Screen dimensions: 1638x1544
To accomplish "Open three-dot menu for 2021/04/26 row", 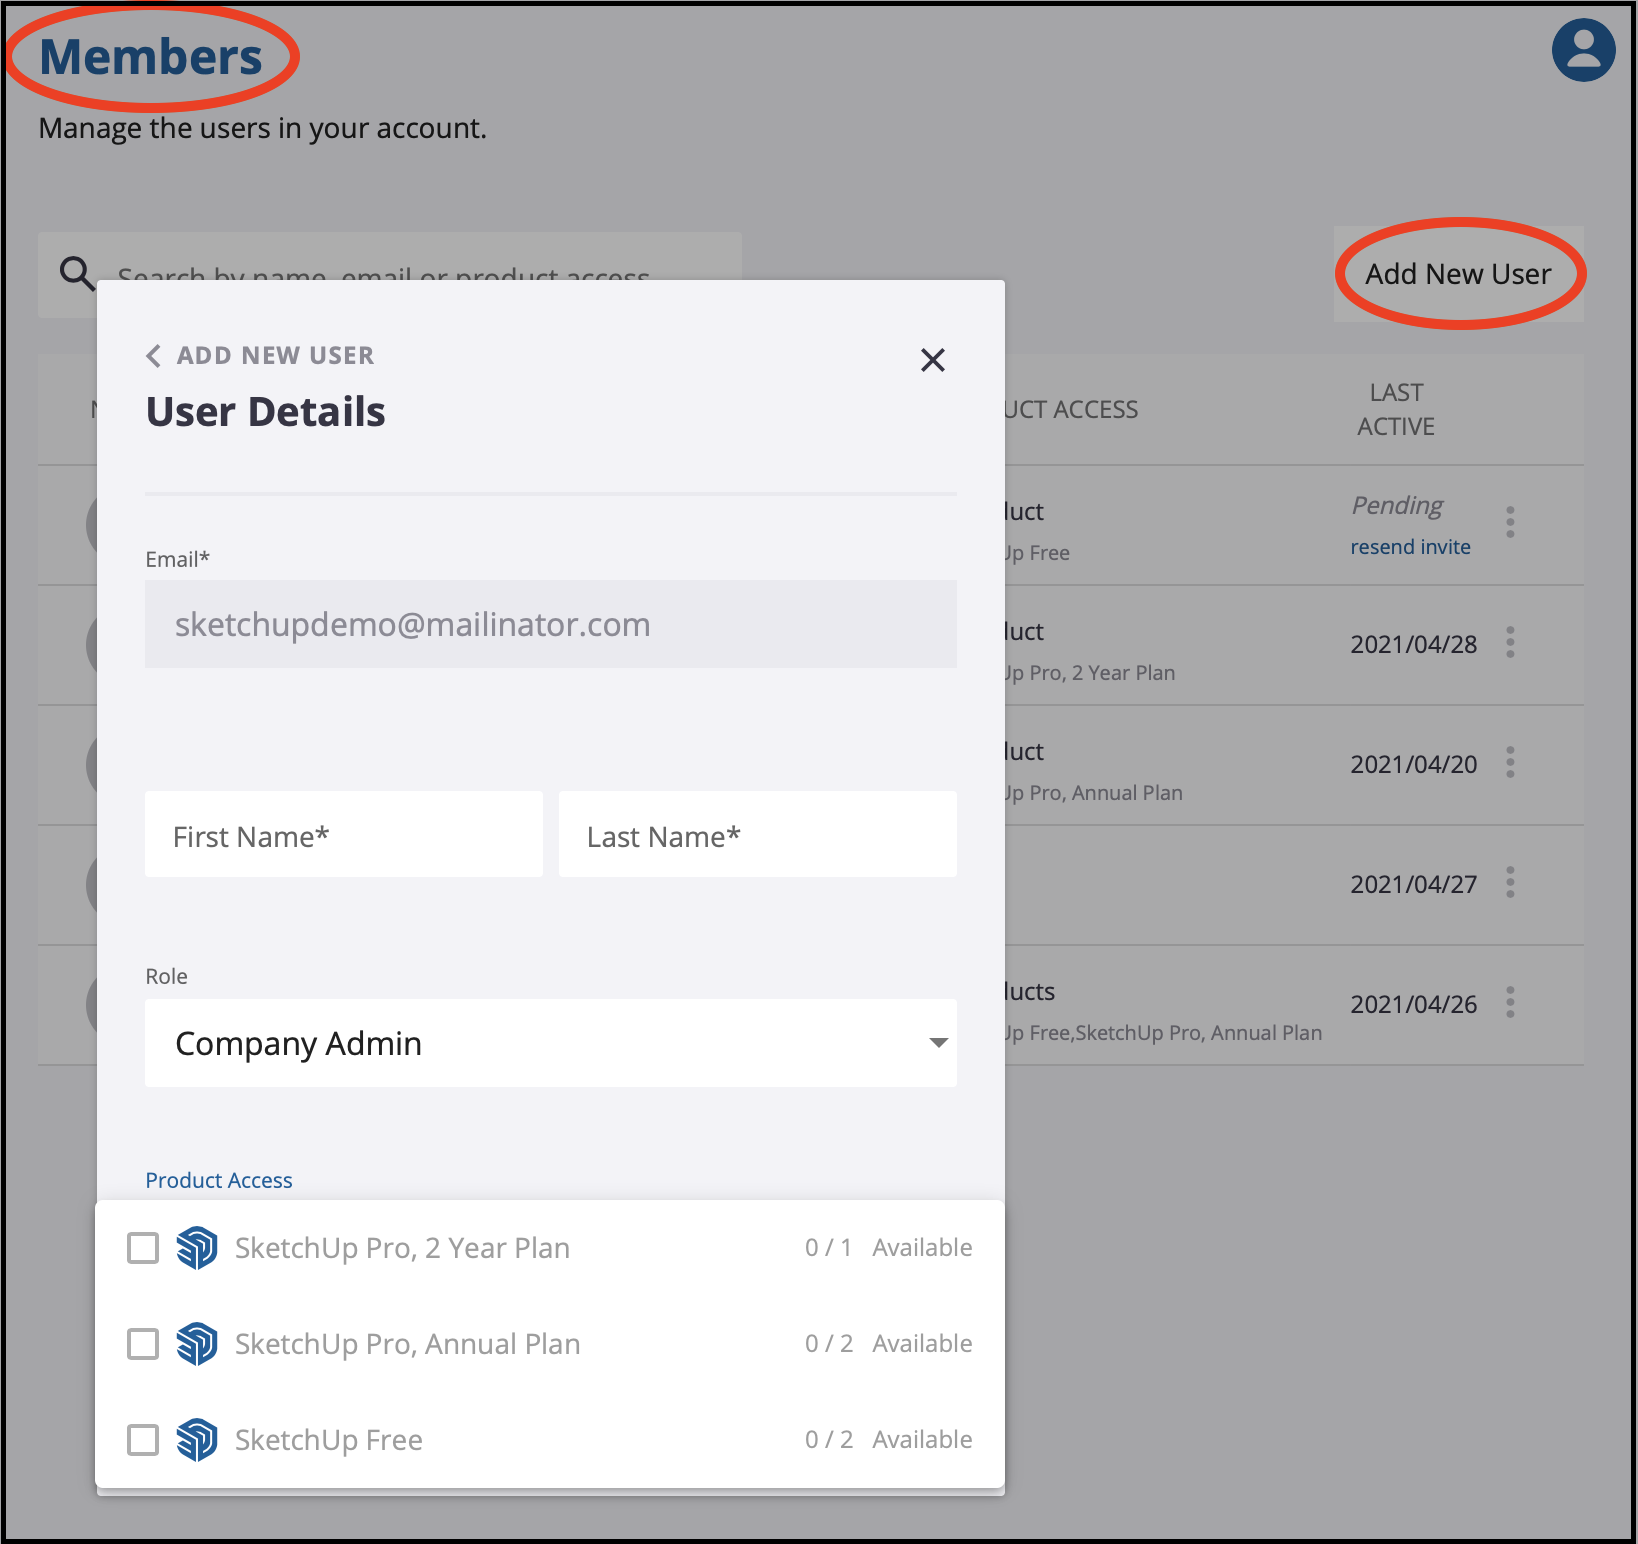I will (x=1510, y=1002).
